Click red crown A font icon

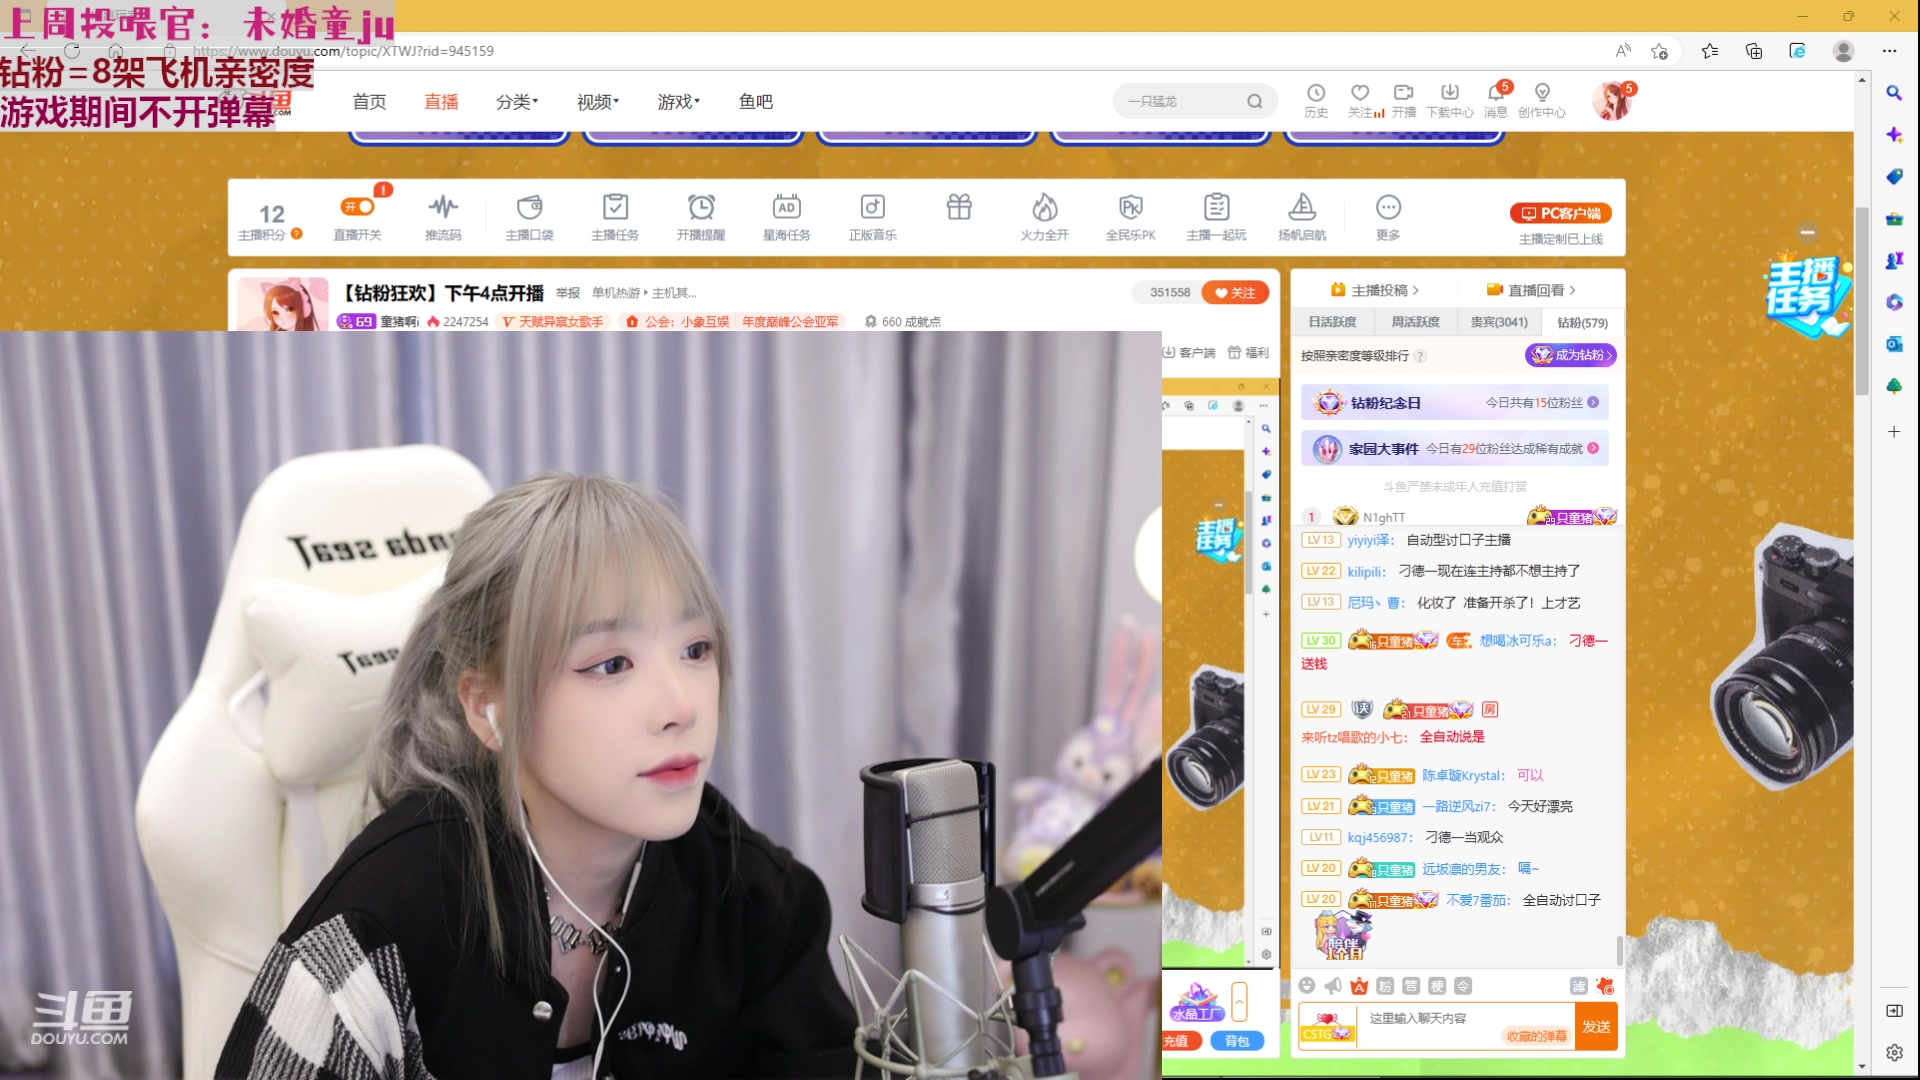click(x=1359, y=986)
